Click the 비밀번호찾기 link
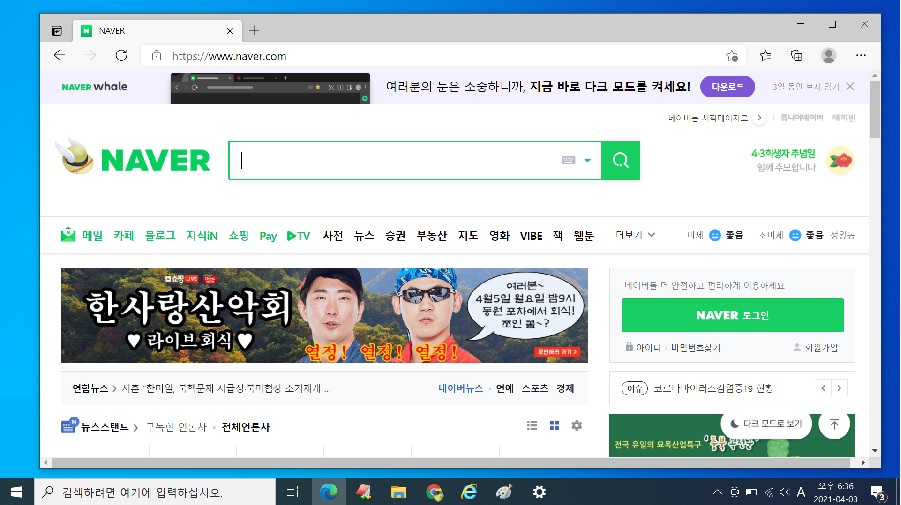Screen dimensions: 901x505 (x=696, y=348)
